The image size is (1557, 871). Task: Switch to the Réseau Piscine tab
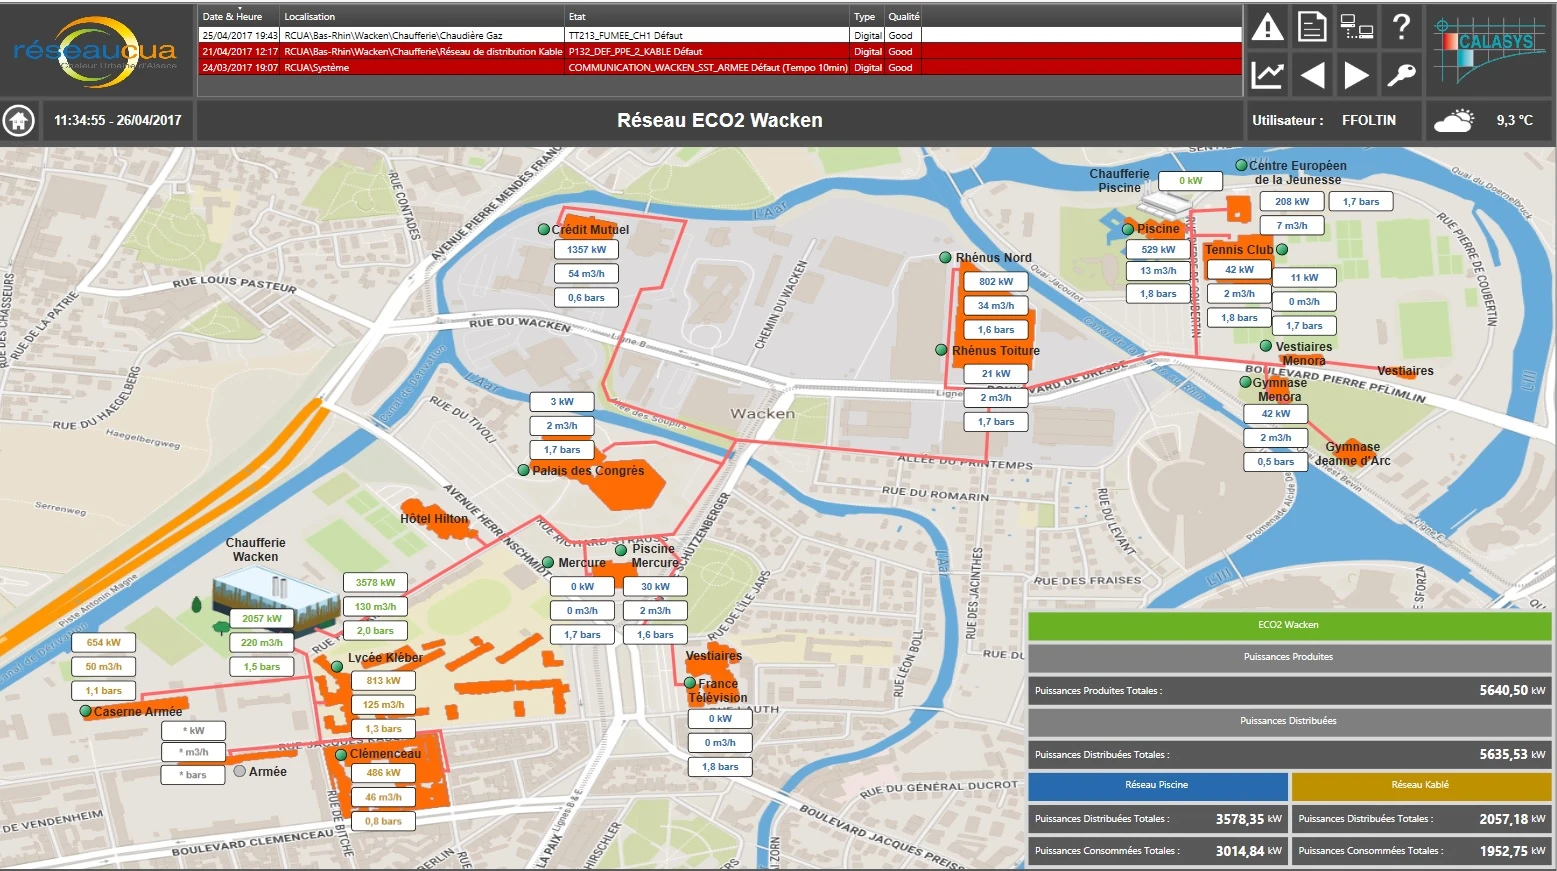1157,786
